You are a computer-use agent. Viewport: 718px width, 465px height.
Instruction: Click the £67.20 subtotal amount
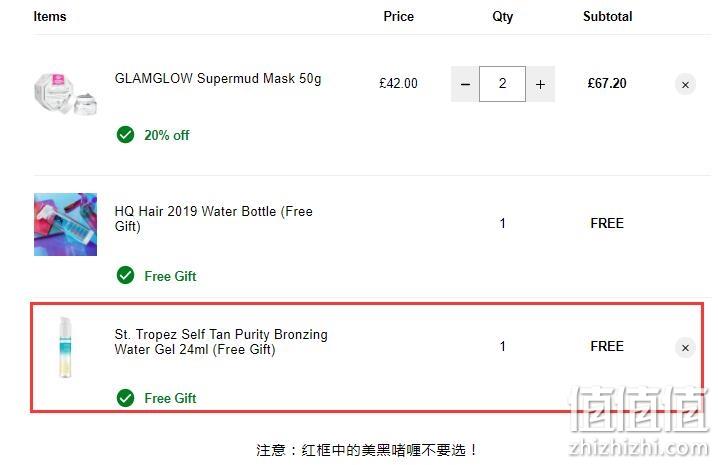coord(607,83)
